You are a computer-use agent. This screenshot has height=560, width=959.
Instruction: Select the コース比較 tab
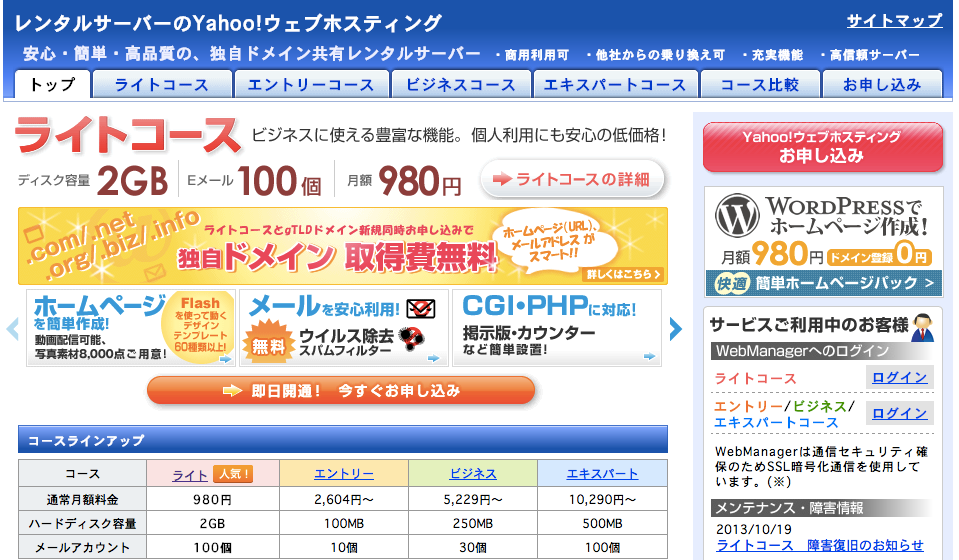[x=760, y=84]
